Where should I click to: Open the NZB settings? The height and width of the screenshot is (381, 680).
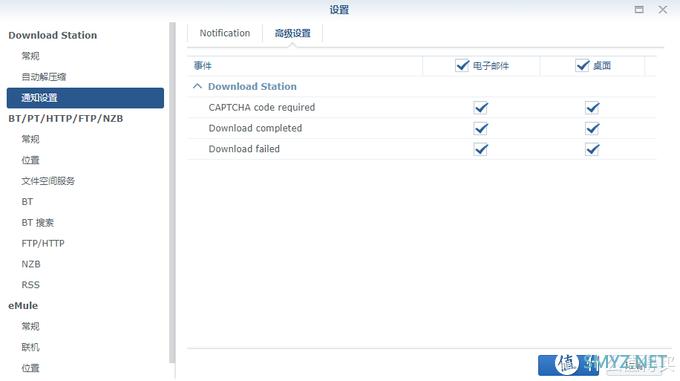31,264
